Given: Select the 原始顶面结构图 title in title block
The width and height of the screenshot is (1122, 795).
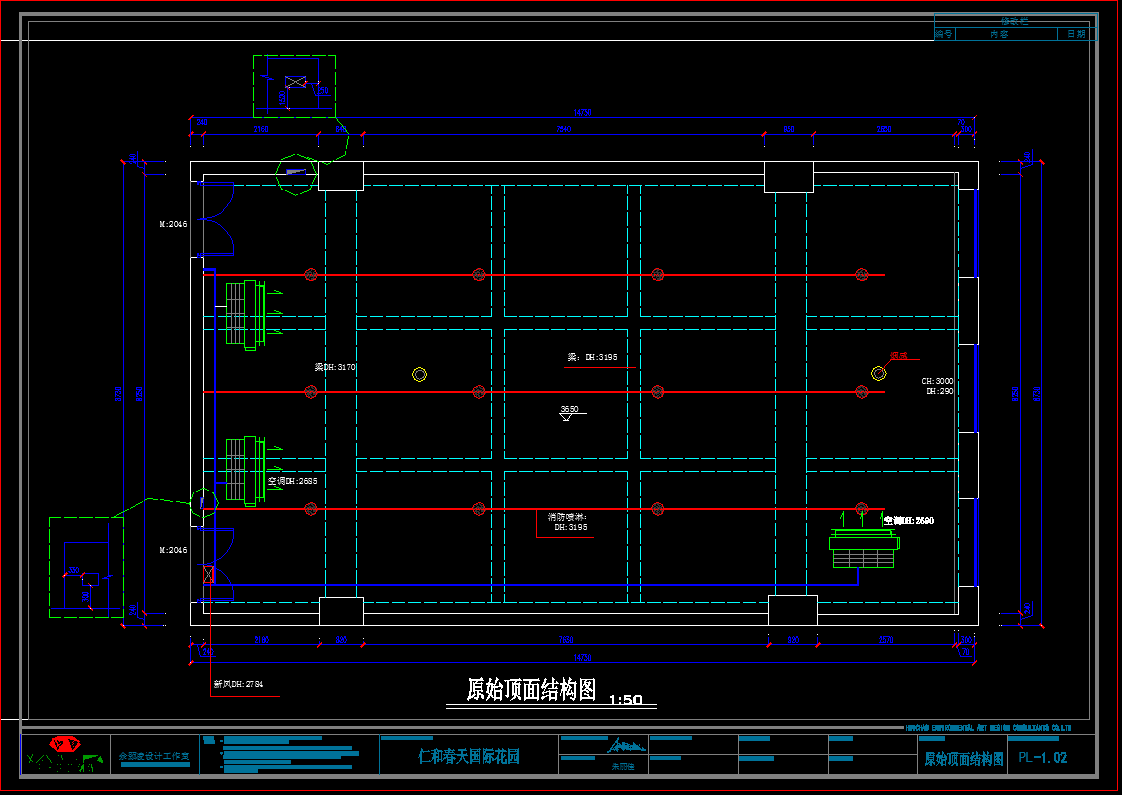Looking at the screenshot, I should coord(964,759).
